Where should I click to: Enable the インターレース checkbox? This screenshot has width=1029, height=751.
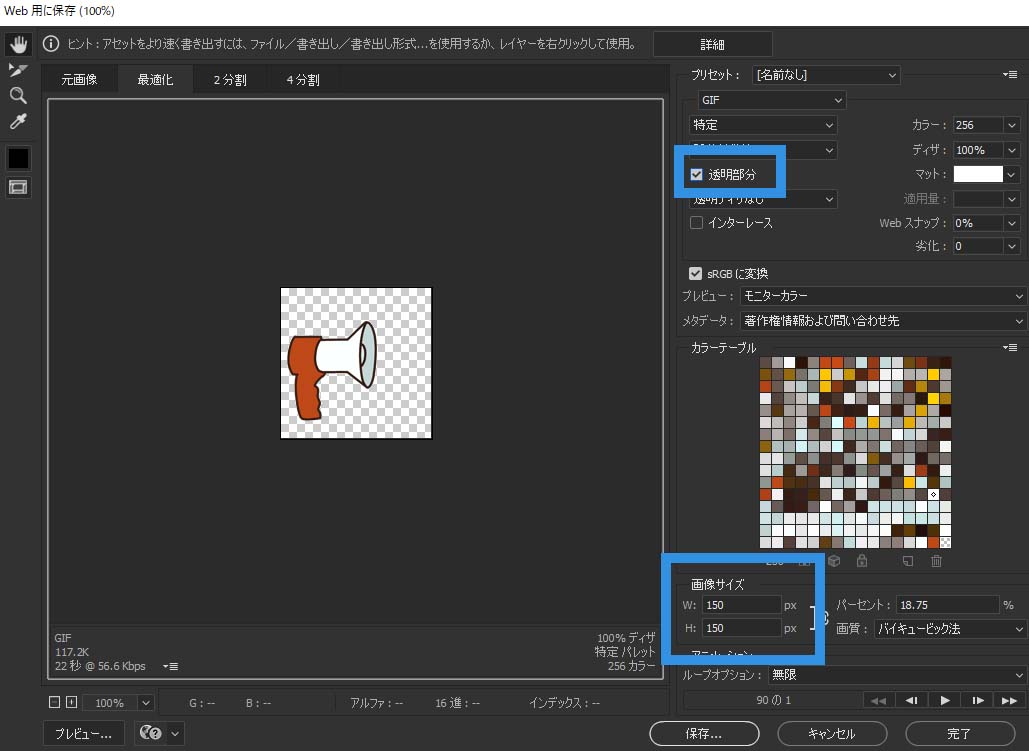697,223
